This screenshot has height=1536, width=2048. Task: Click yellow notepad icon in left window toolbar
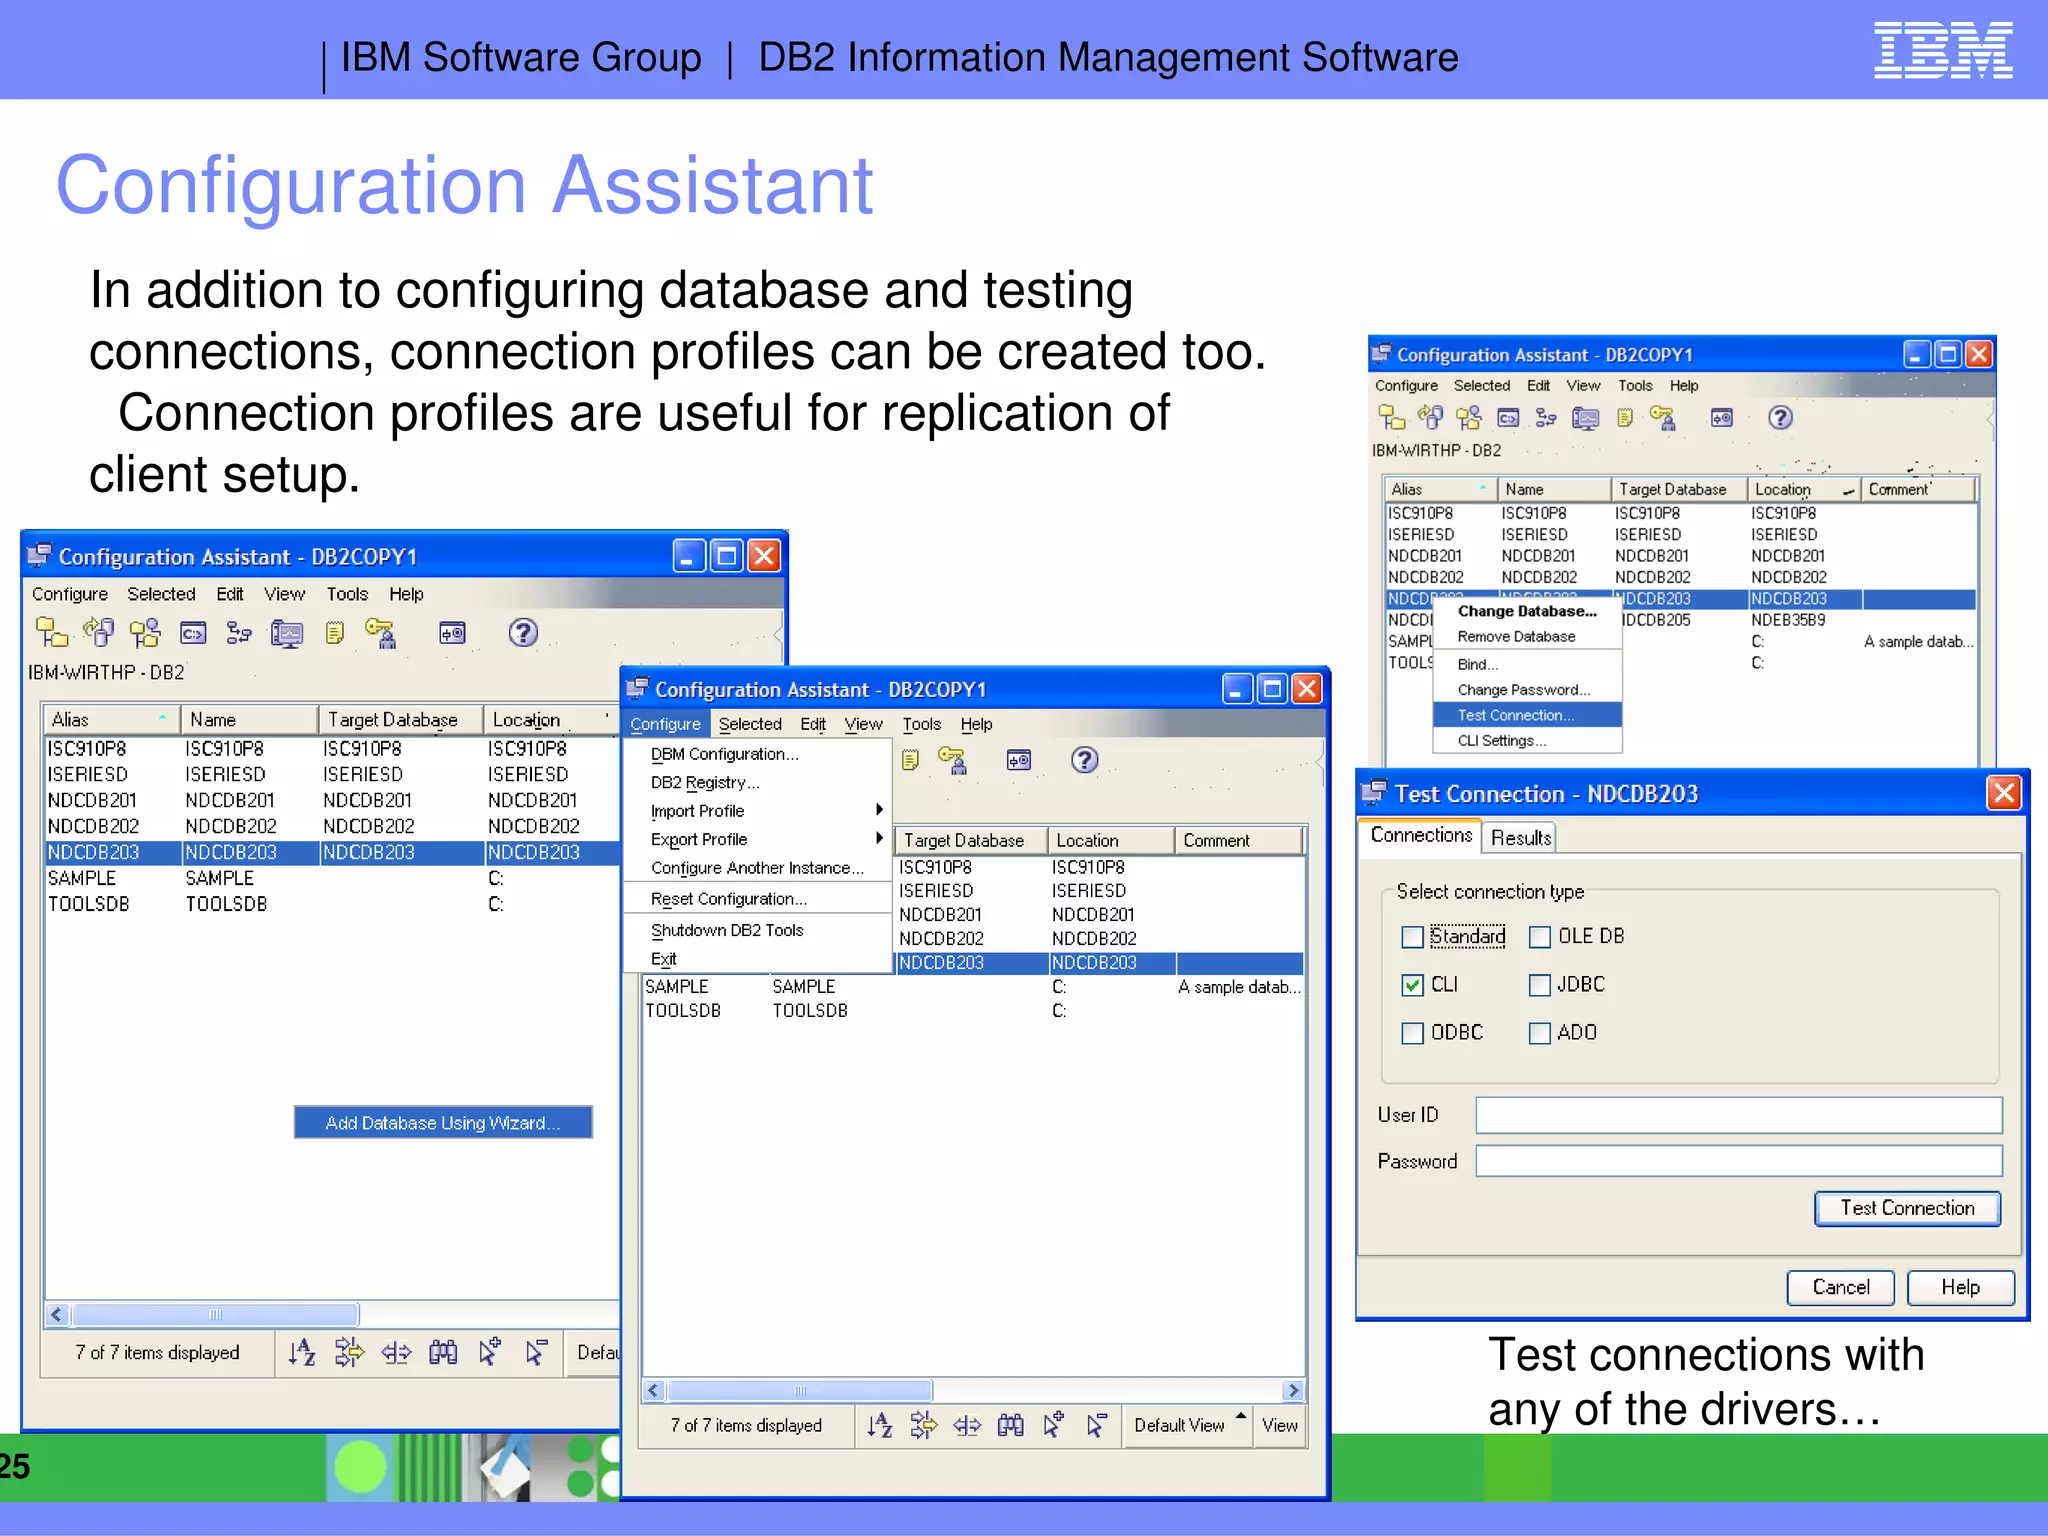(335, 633)
